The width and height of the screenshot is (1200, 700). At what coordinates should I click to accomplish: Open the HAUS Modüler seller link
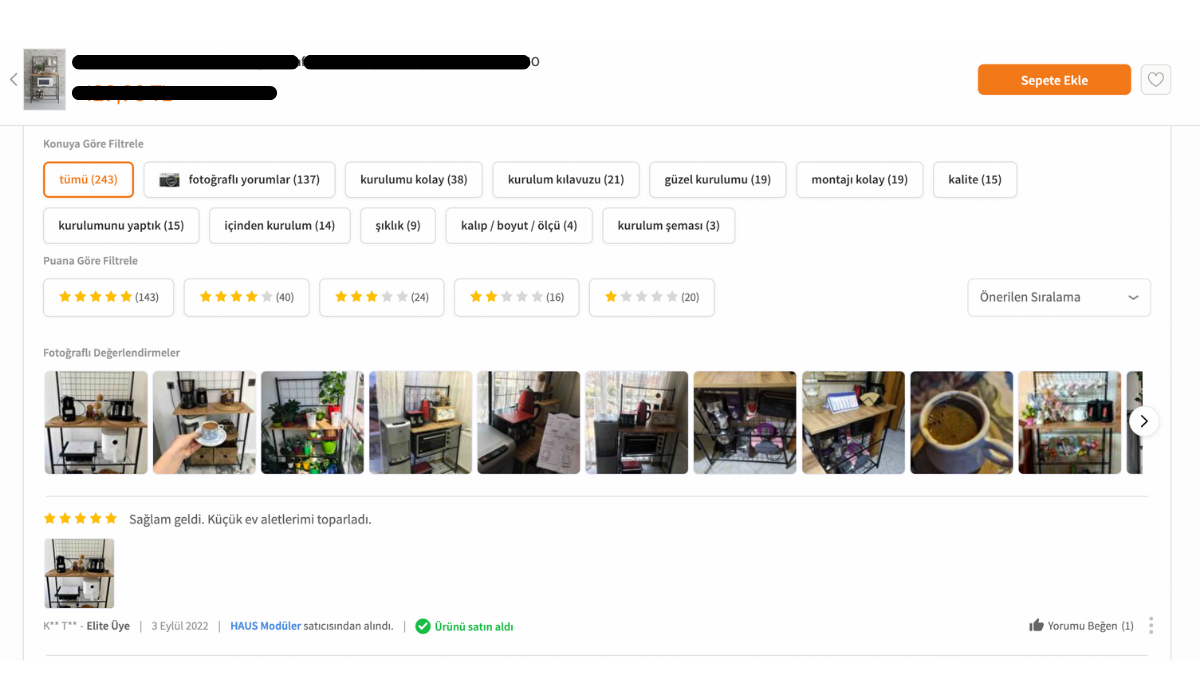click(x=265, y=626)
